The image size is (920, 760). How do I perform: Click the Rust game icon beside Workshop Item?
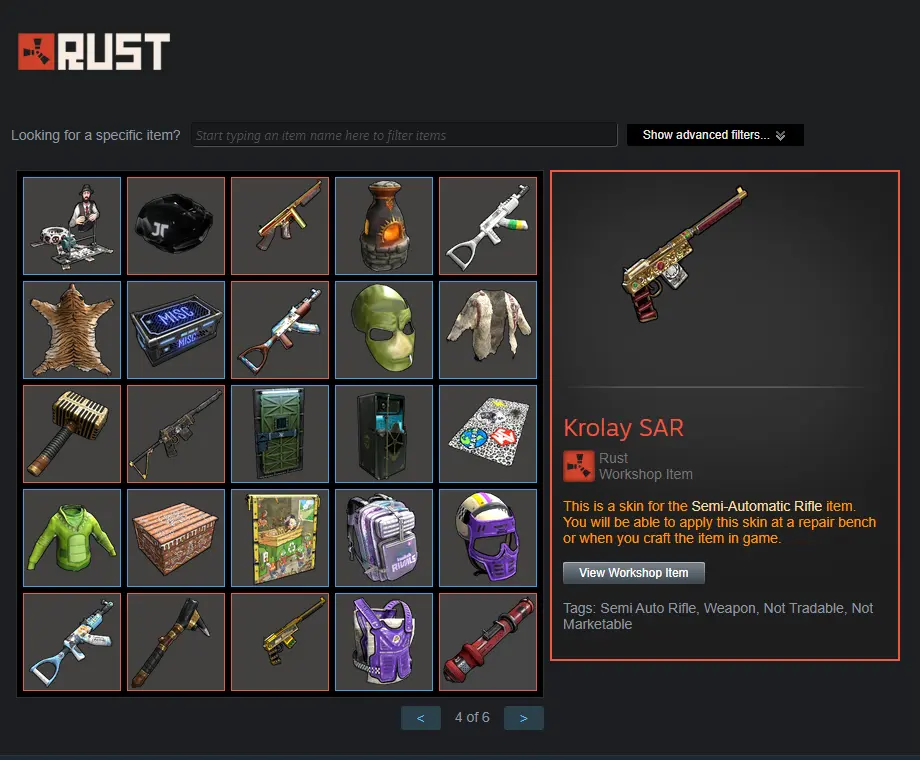(x=579, y=466)
